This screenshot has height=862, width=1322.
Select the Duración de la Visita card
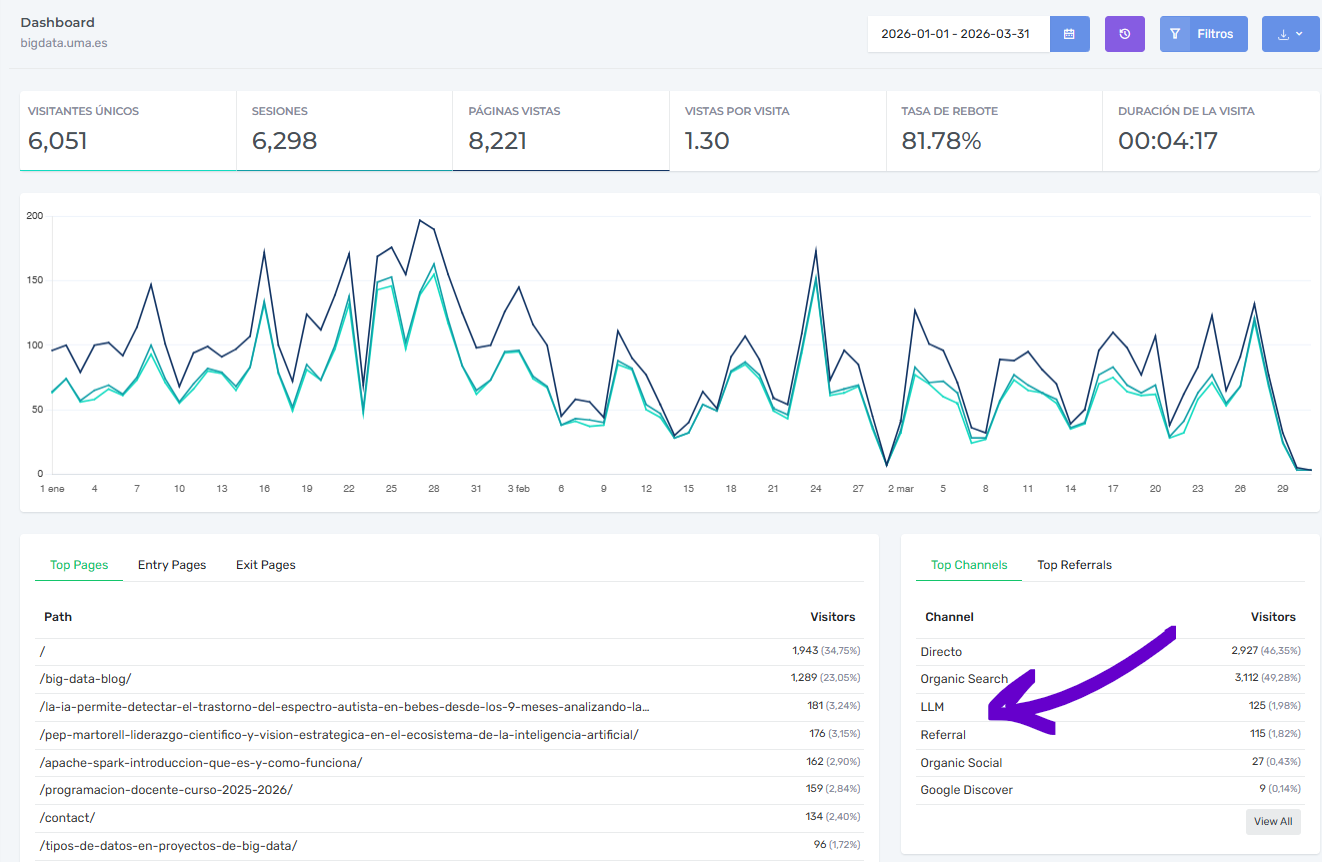(1211, 131)
